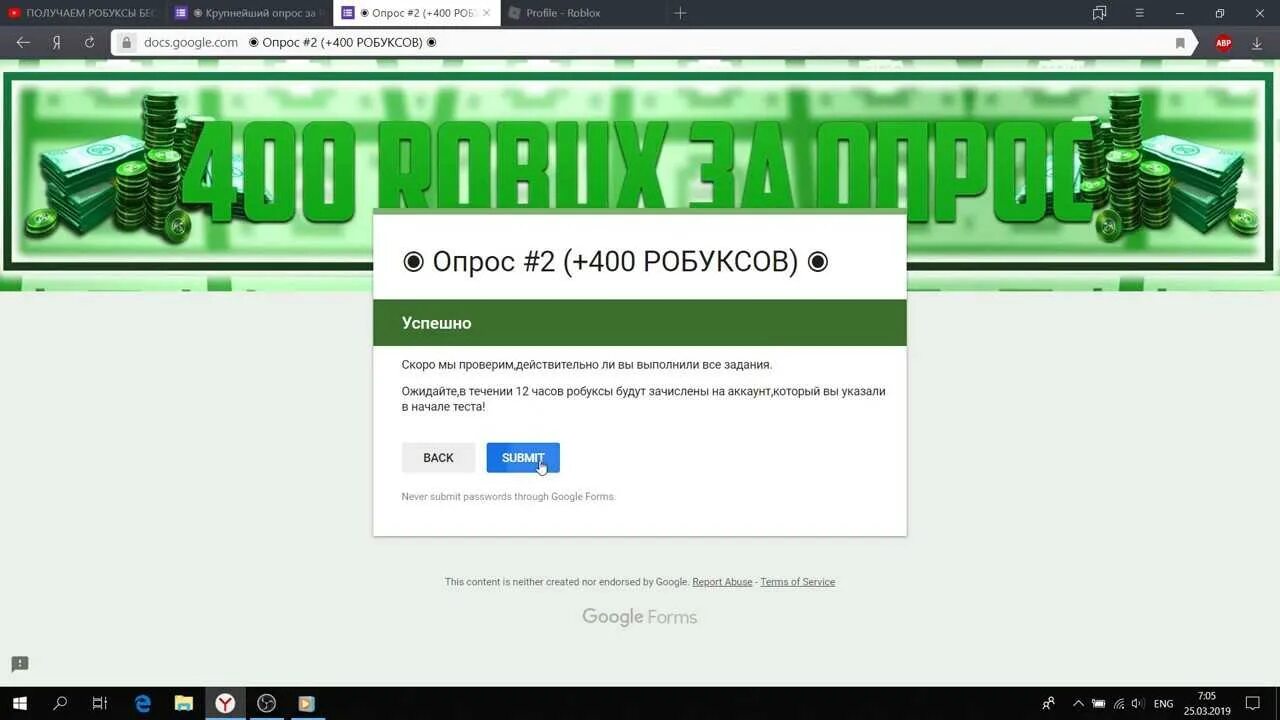The width and height of the screenshot is (1280, 720).
Task: Click the volume speaker tray icon
Action: coord(1138,704)
